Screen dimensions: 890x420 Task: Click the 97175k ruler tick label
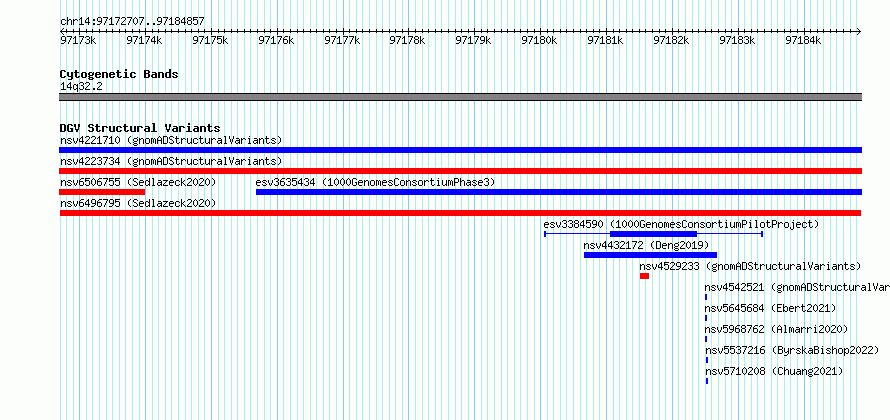(210, 40)
